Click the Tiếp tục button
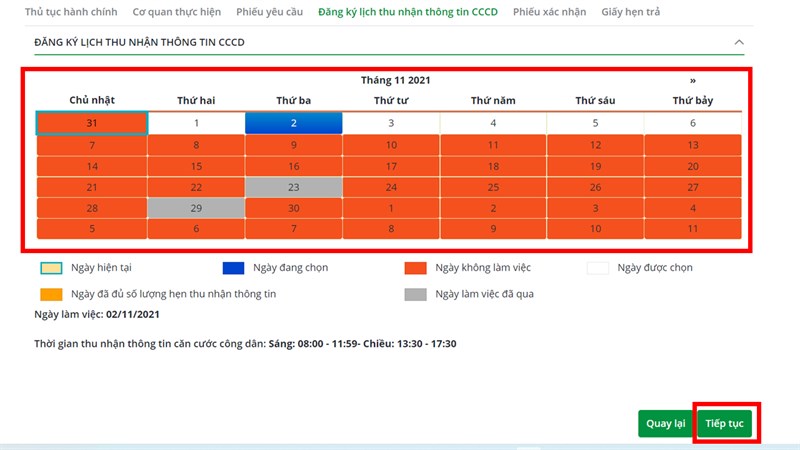This screenshot has height=450, width=800. pos(725,423)
